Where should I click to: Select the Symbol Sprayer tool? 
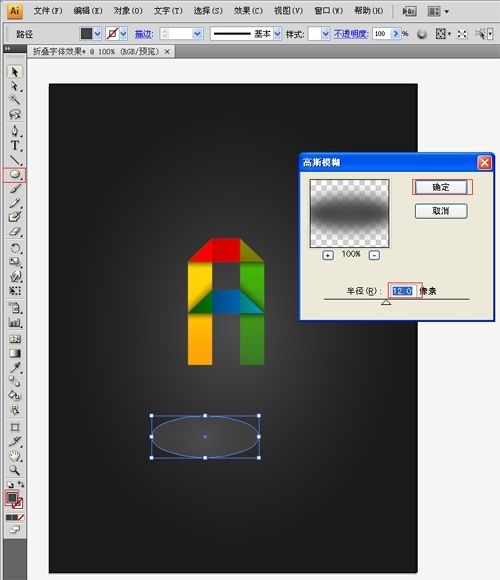pos(14,308)
